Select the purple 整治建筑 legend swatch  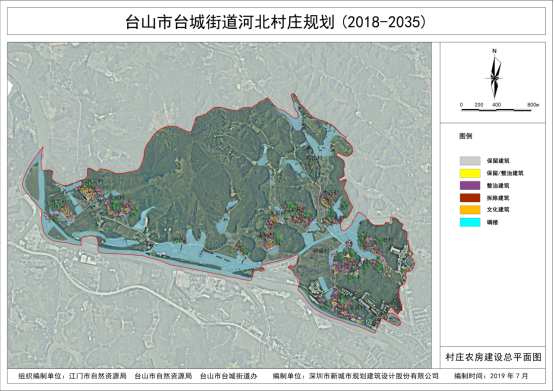tap(470, 185)
